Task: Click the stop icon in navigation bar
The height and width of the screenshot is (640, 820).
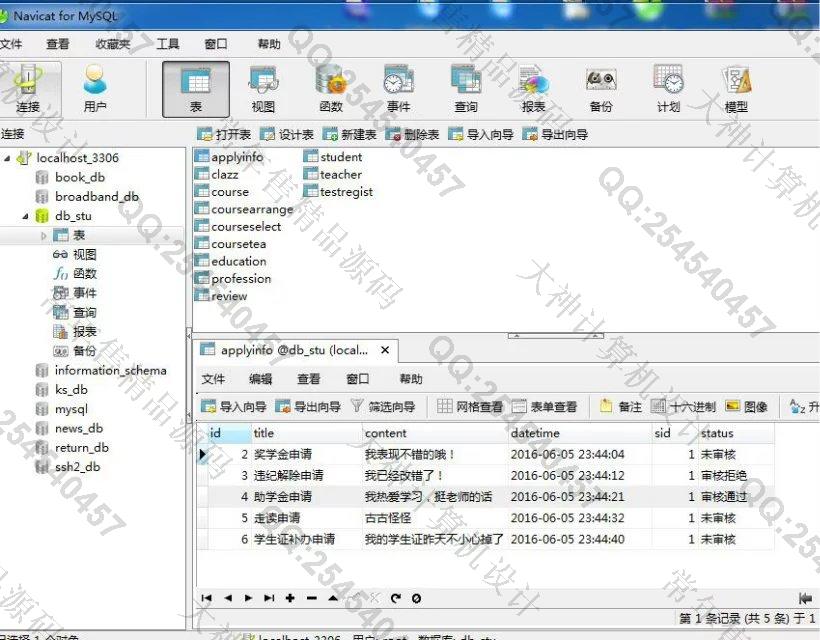Action: point(416,598)
